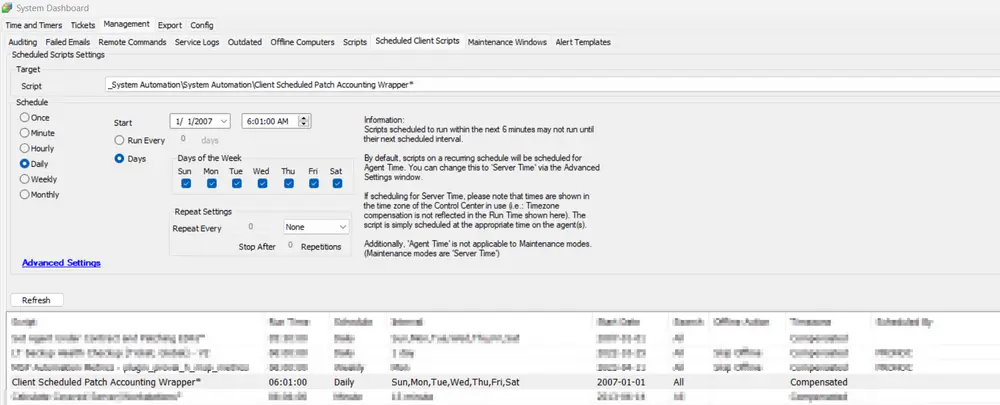
Task: Switch to the Scripts sub-tab
Action: pos(355,42)
